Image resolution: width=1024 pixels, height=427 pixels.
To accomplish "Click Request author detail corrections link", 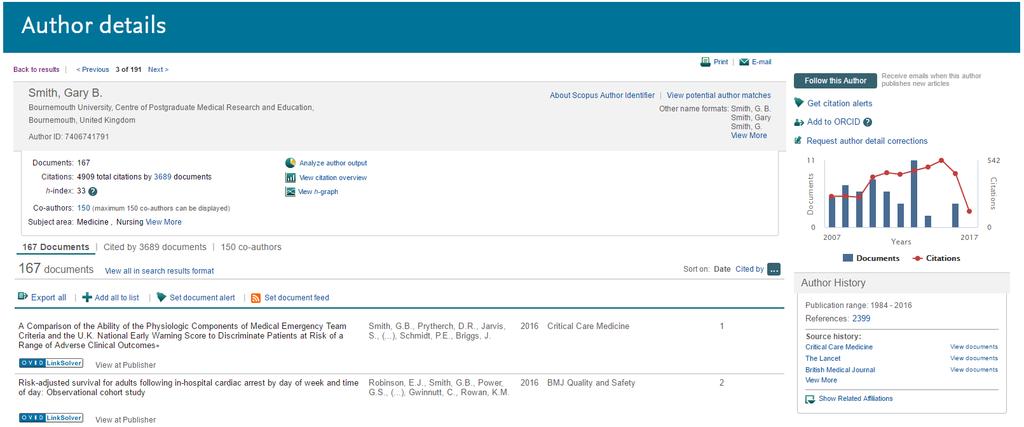I will [x=867, y=140].
